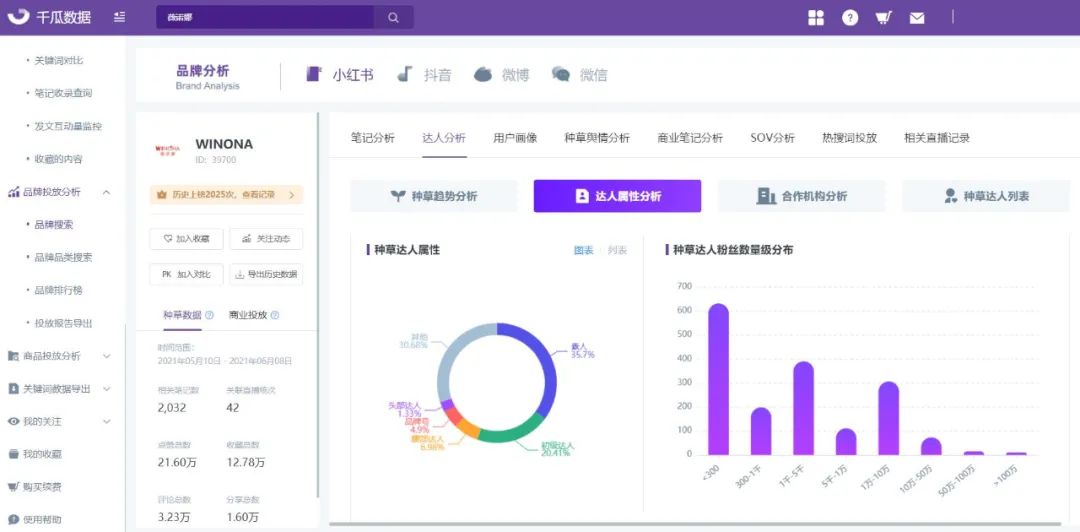This screenshot has height=532, width=1080.
Task: Open sidebar item 品牌搜索
Action: click(x=54, y=225)
